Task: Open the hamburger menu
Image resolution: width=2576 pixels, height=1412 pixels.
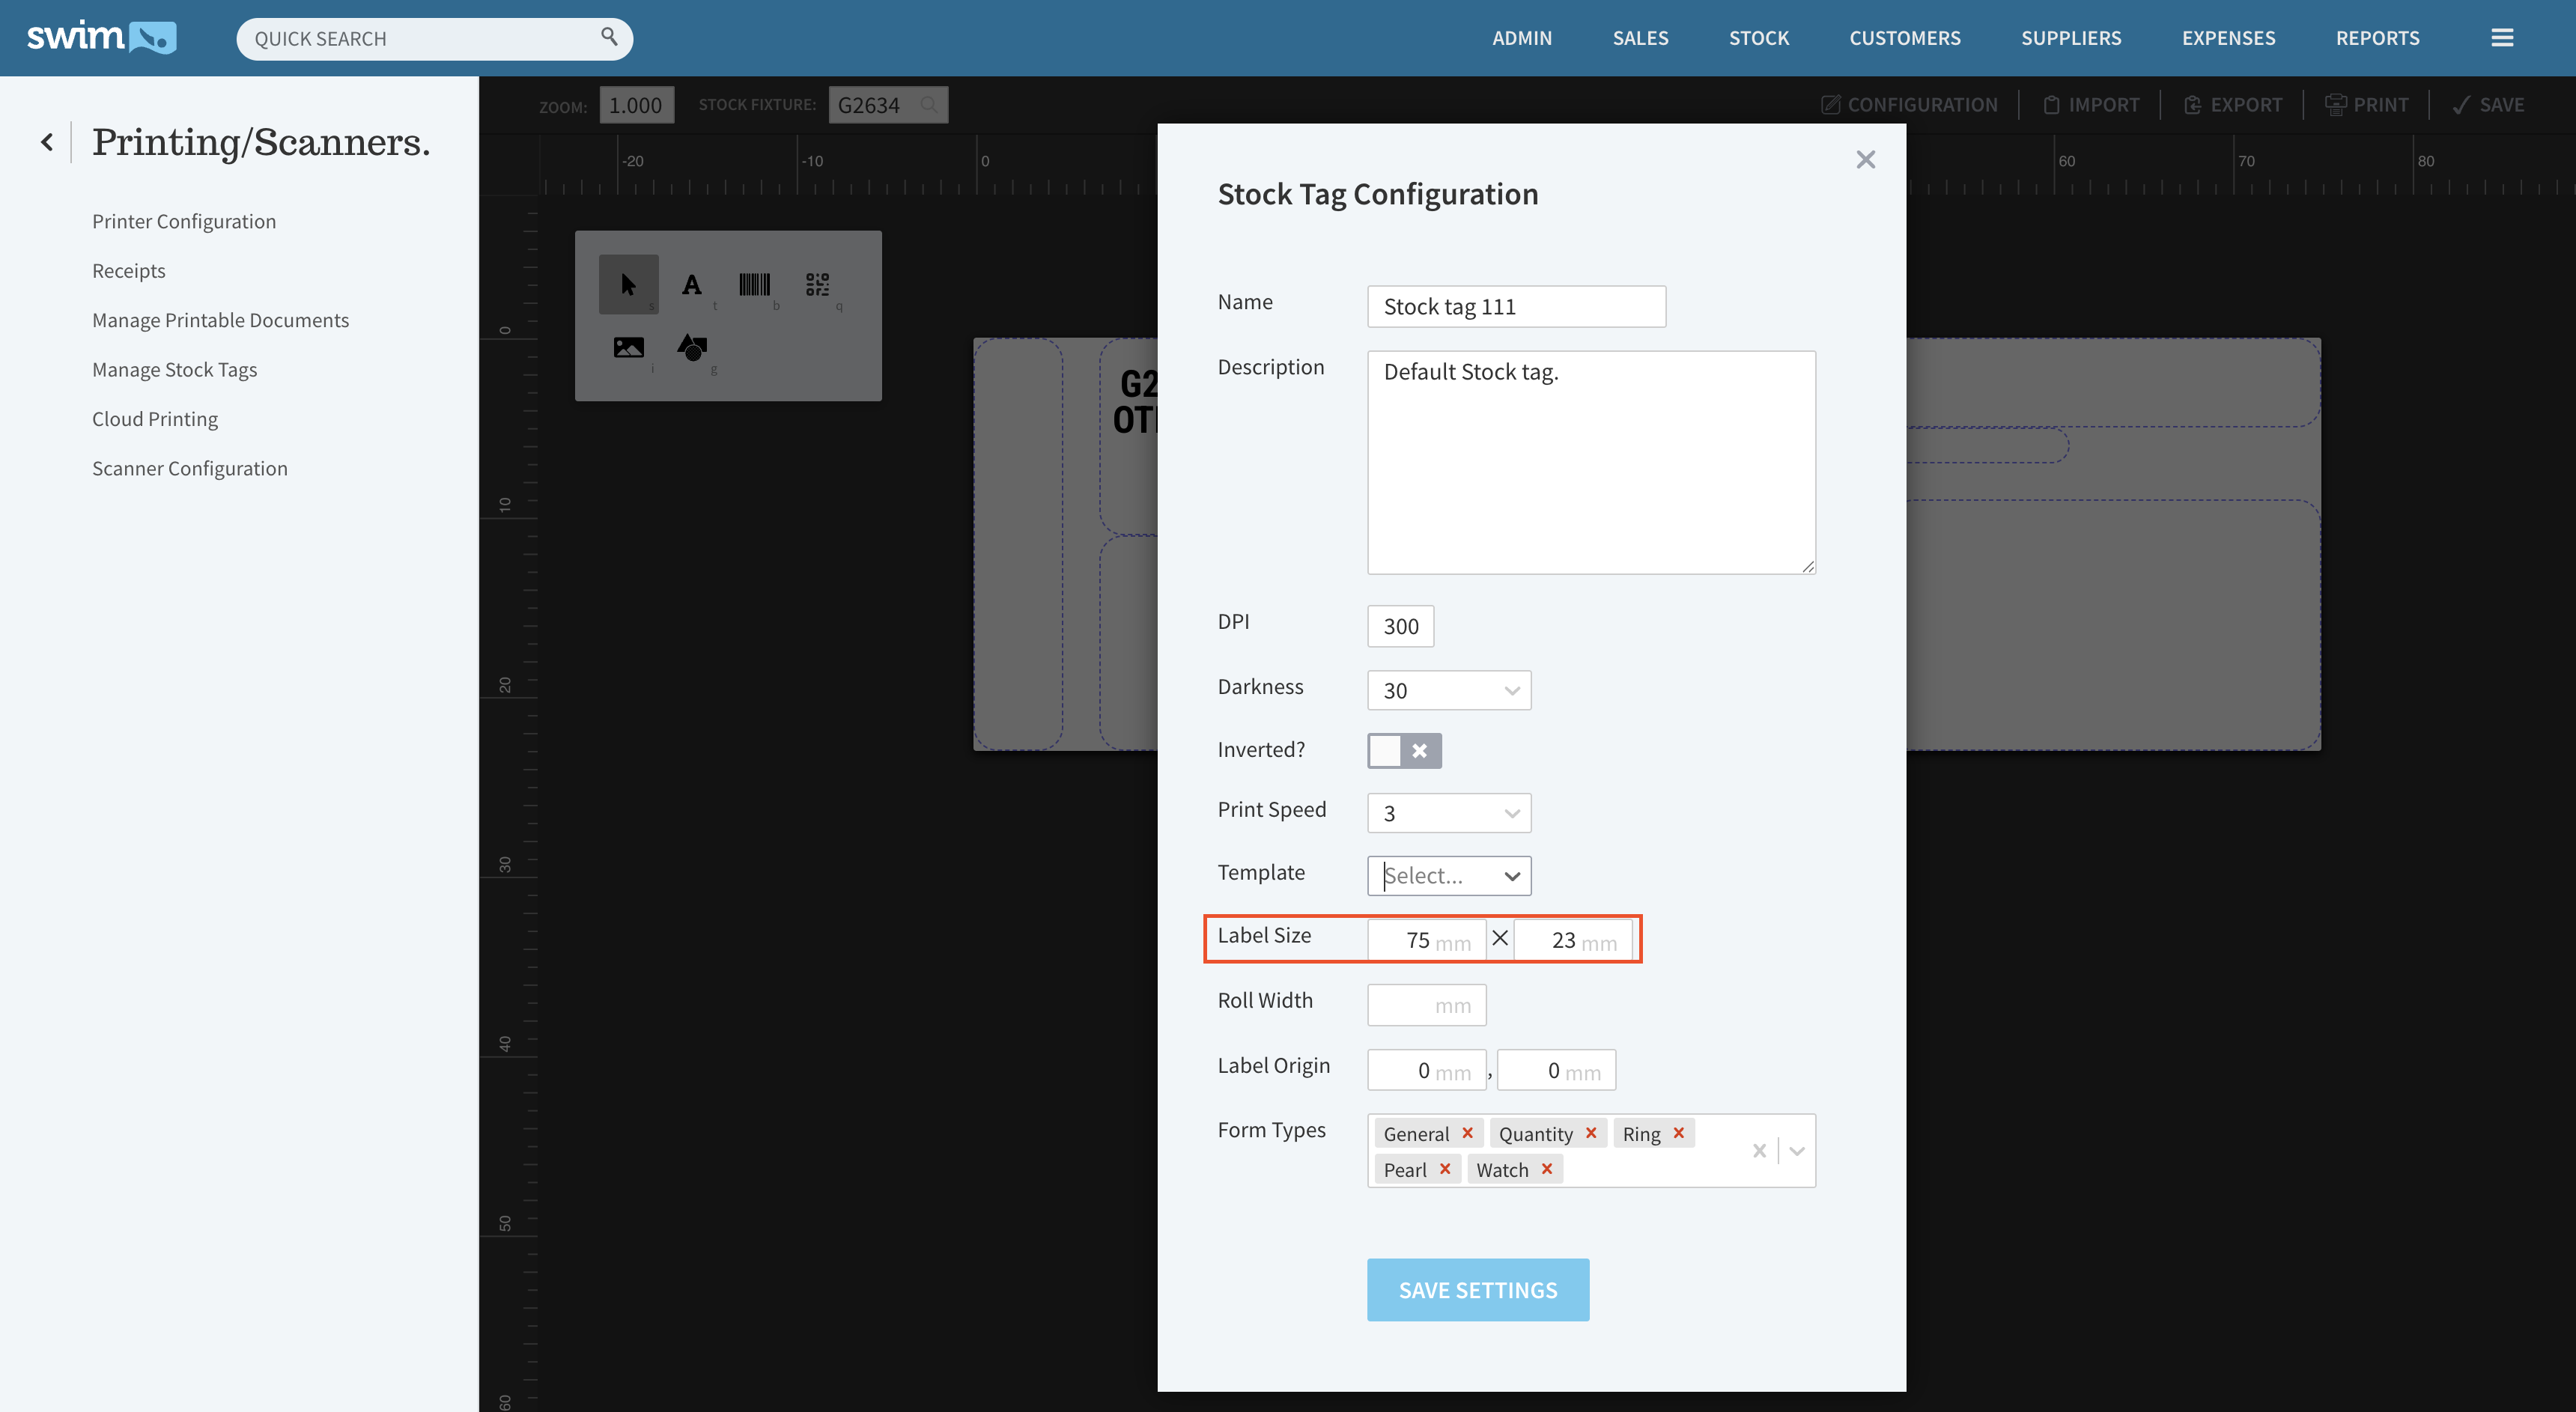Action: [x=2502, y=37]
